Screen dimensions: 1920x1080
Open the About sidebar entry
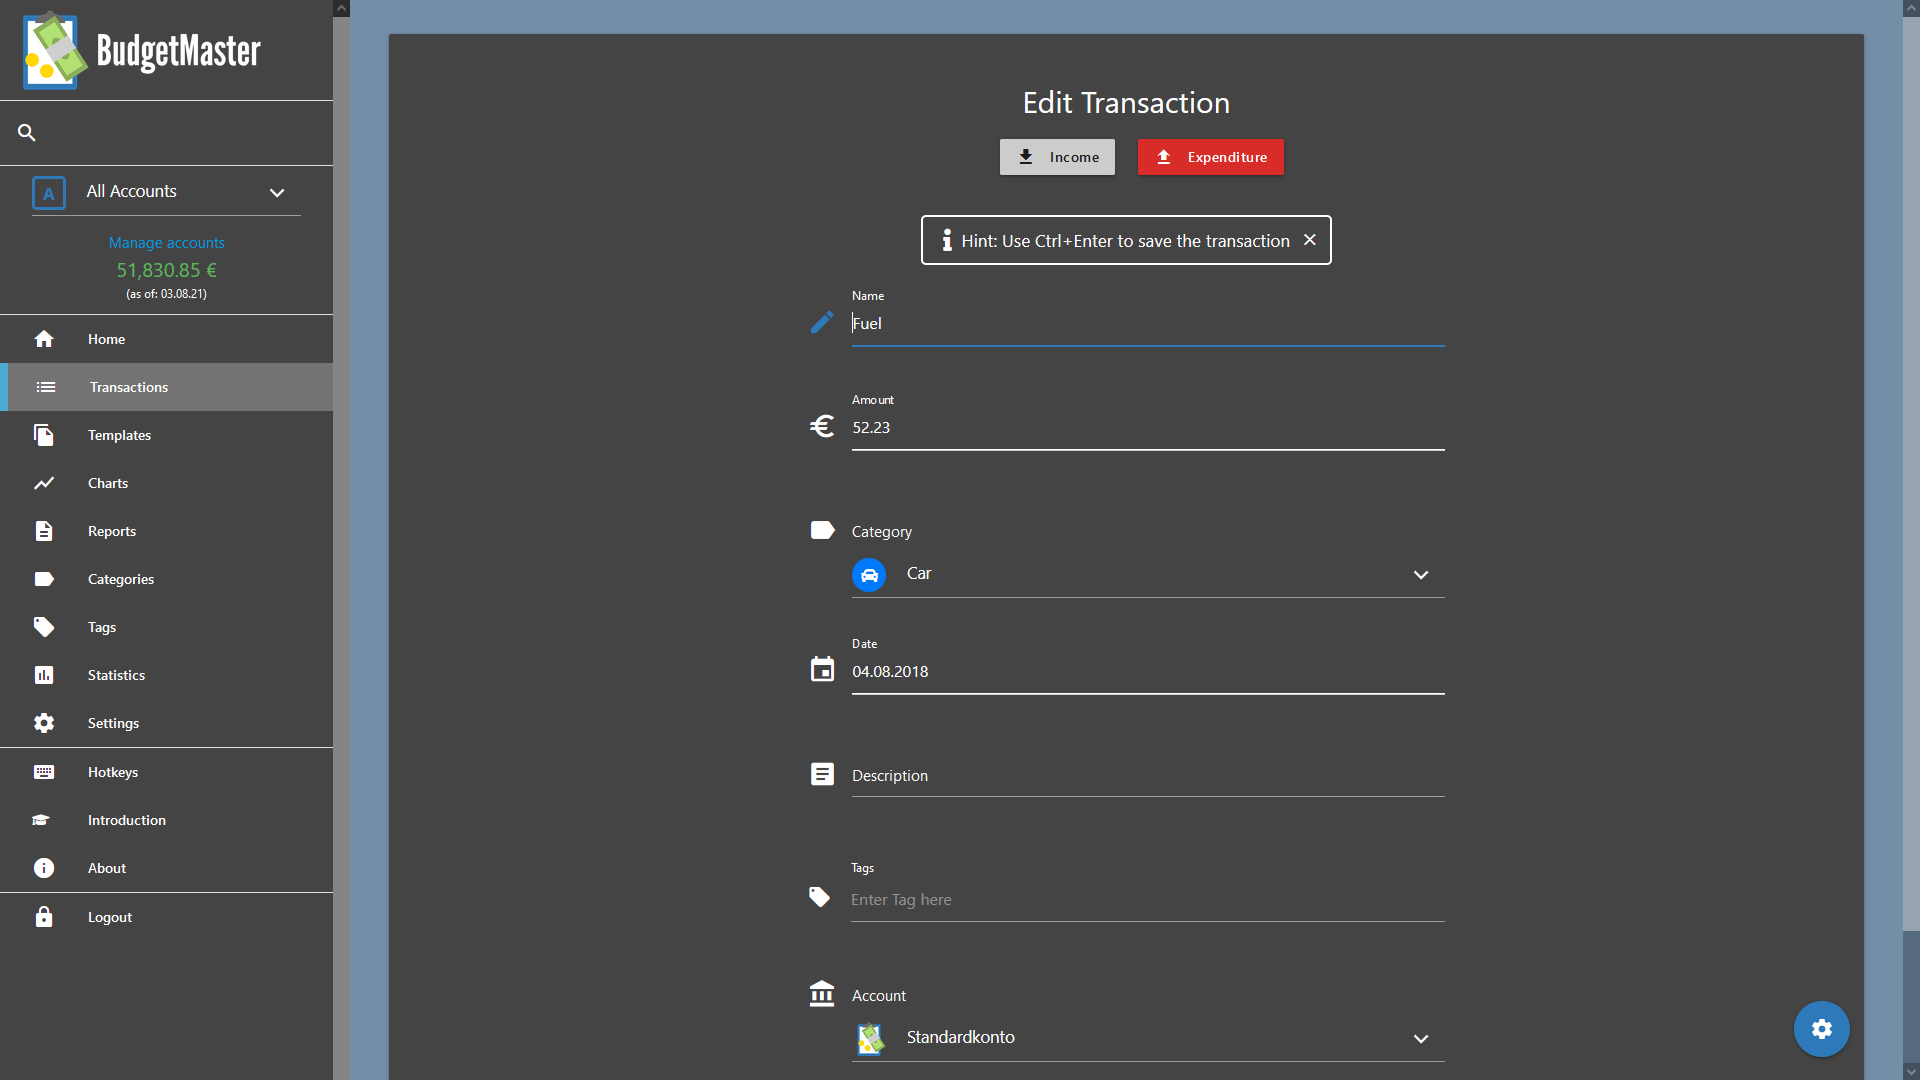(166, 868)
